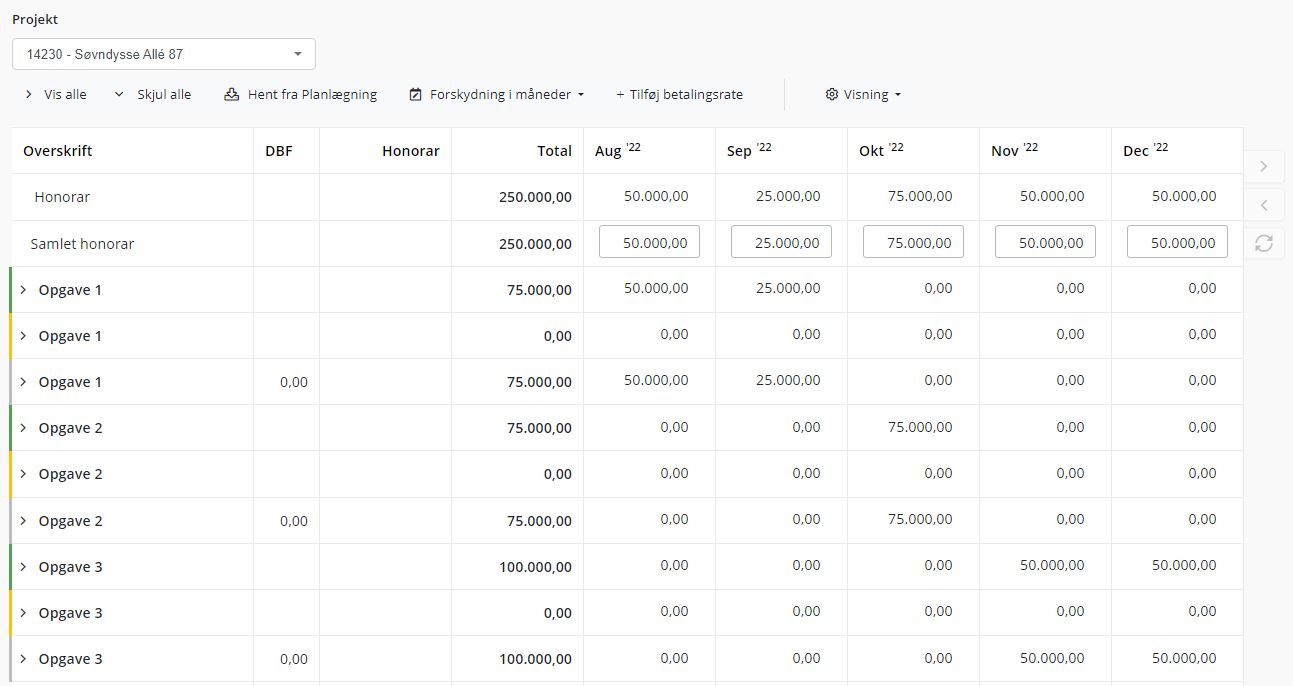Click the gear icon next to Visning

click(831, 95)
